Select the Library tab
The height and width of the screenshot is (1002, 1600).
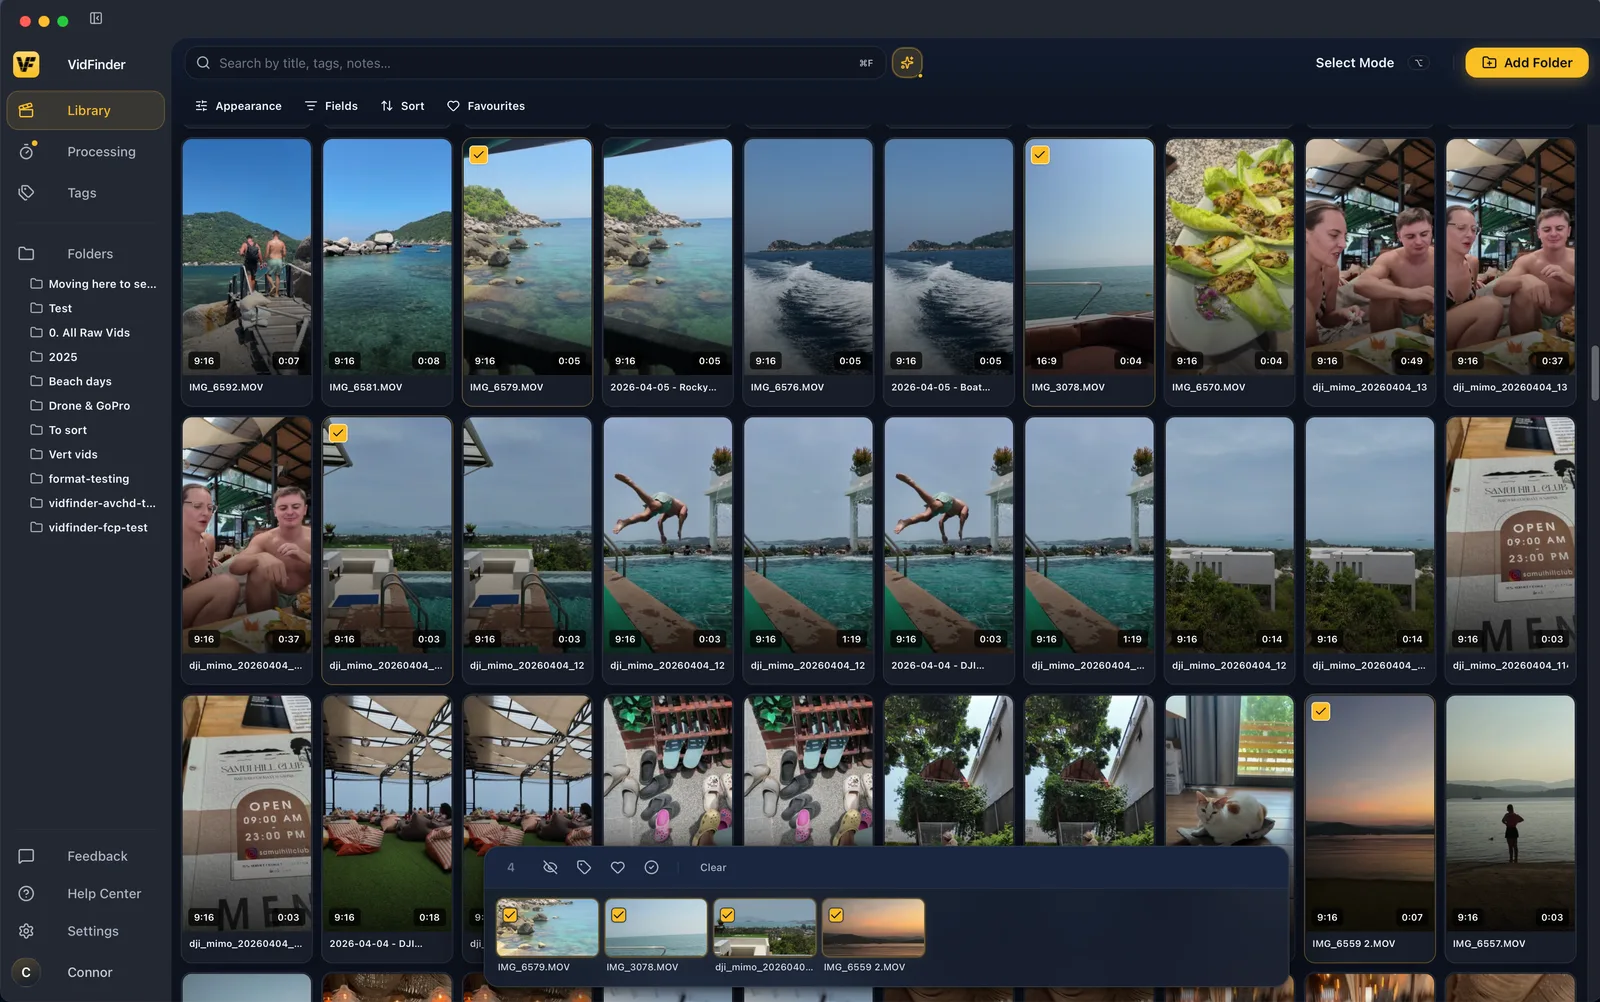(85, 110)
